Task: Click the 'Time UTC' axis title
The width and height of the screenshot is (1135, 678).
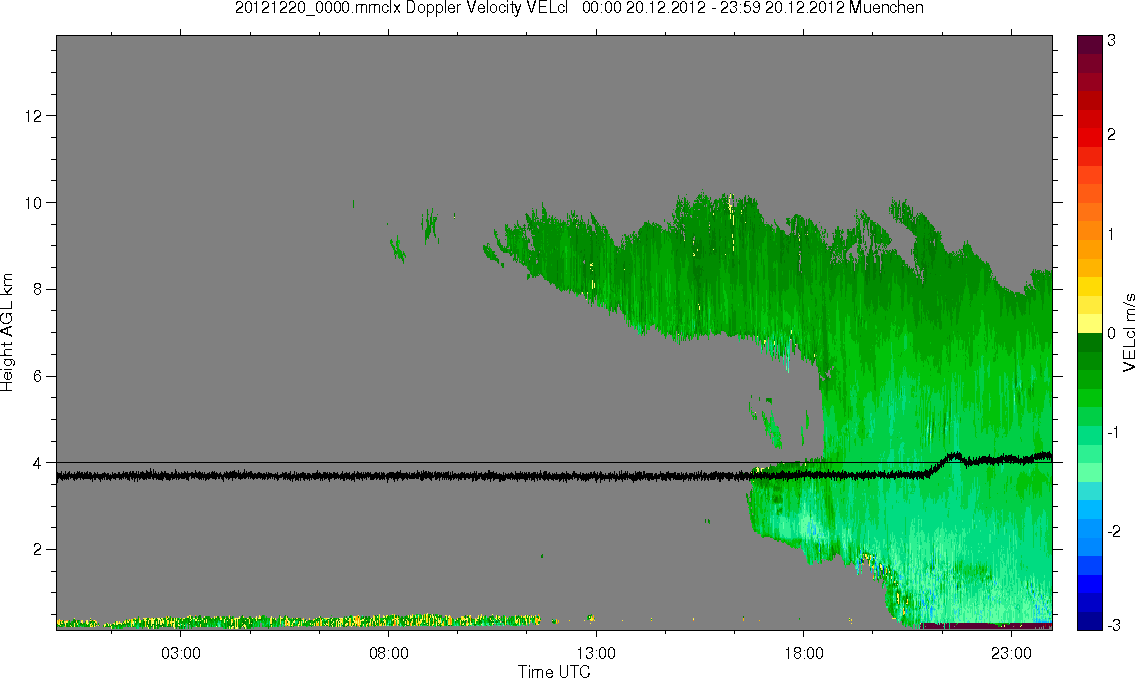Action: [554, 671]
